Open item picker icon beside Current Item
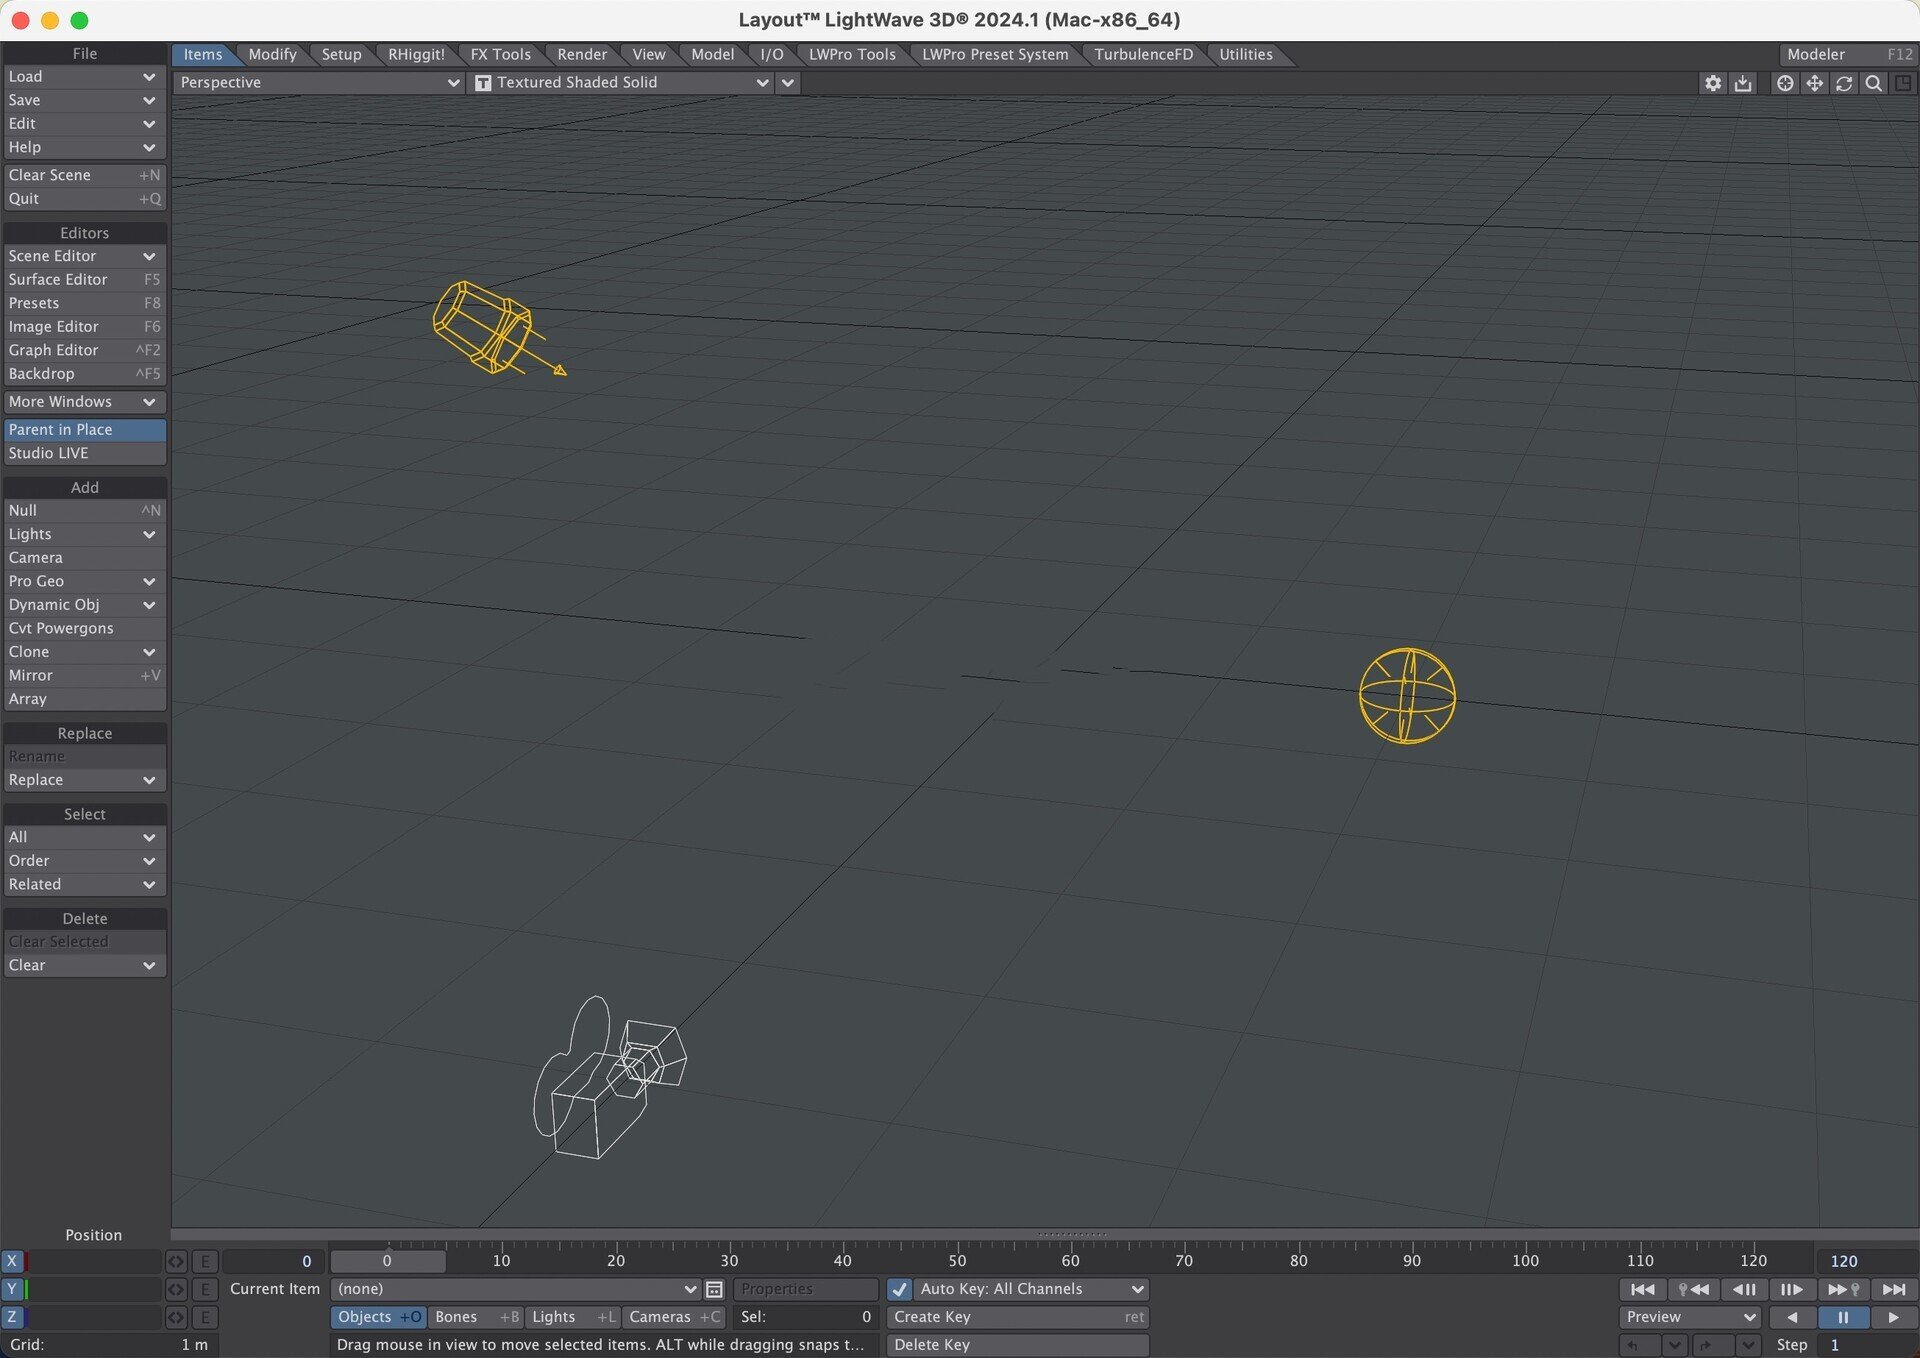The image size is (1920, 1358). click(x=714, y=1289)
